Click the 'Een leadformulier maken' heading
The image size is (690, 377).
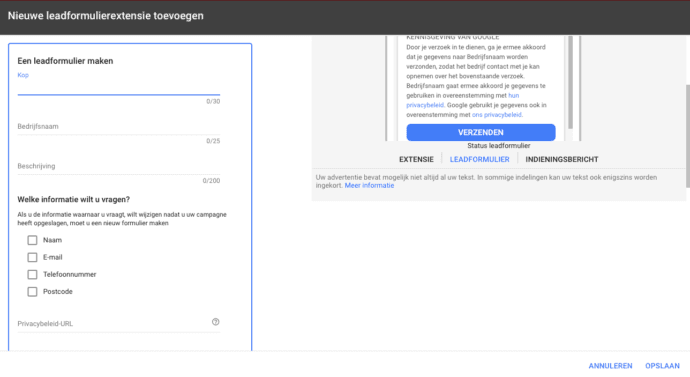[65, 61]
